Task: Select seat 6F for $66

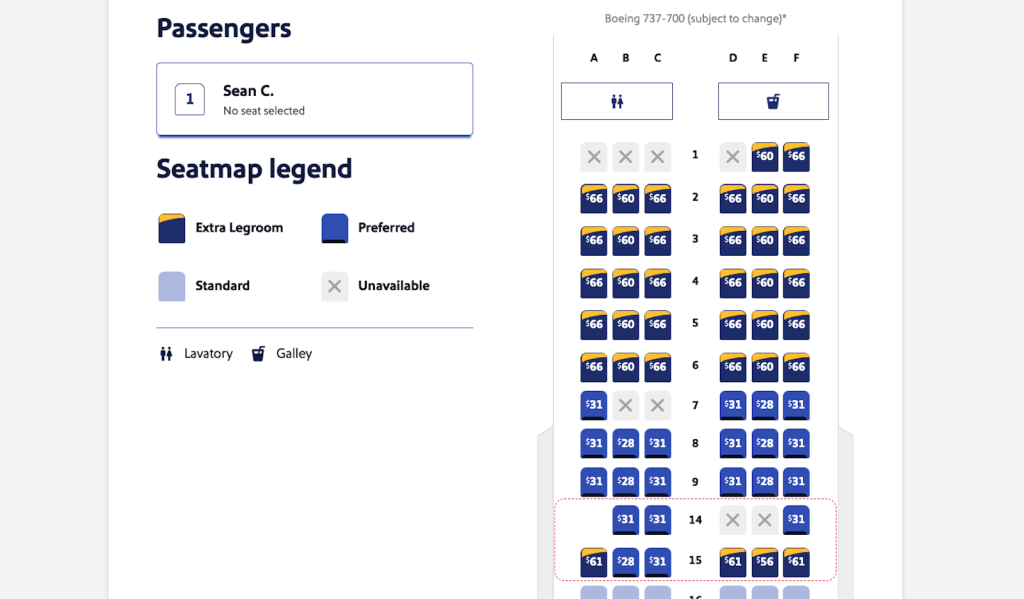Action: [797, 367]
